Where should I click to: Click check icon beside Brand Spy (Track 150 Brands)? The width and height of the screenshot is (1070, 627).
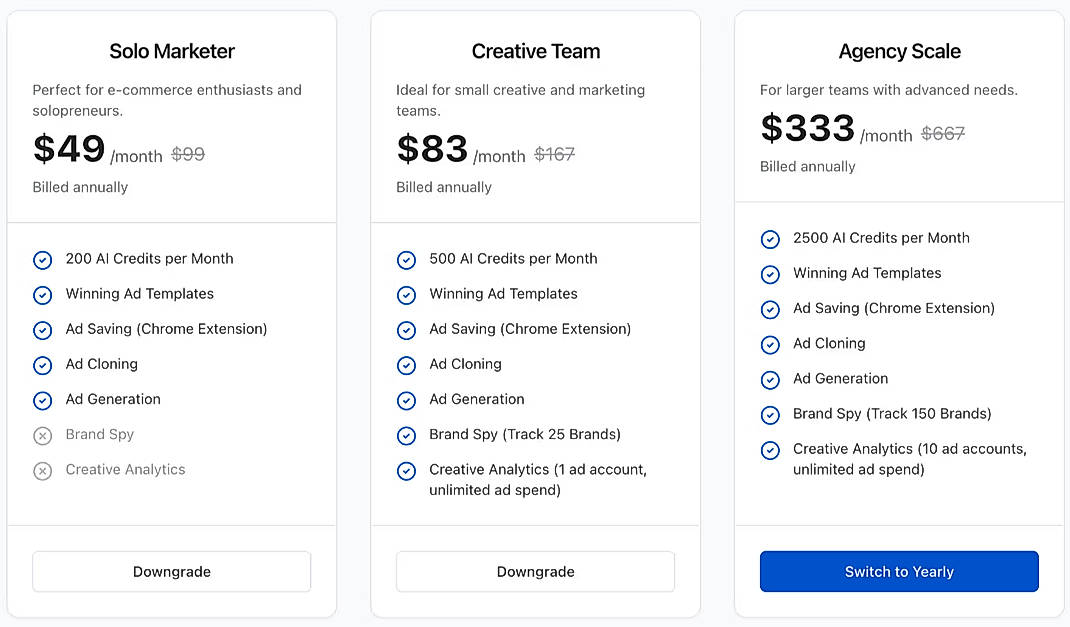click(770, 415)
